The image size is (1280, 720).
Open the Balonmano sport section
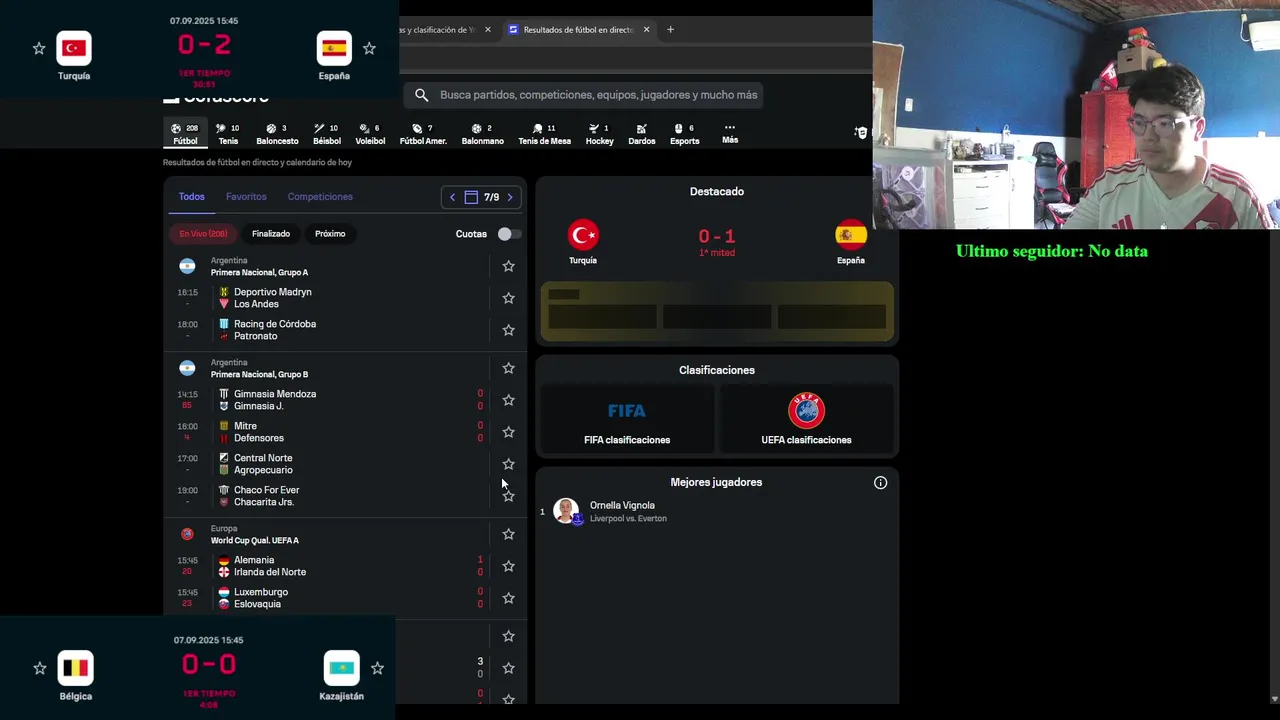click(482, 134)
